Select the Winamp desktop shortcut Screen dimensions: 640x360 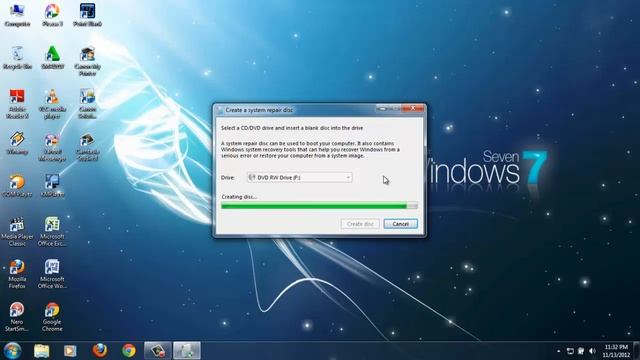point(17,143)
